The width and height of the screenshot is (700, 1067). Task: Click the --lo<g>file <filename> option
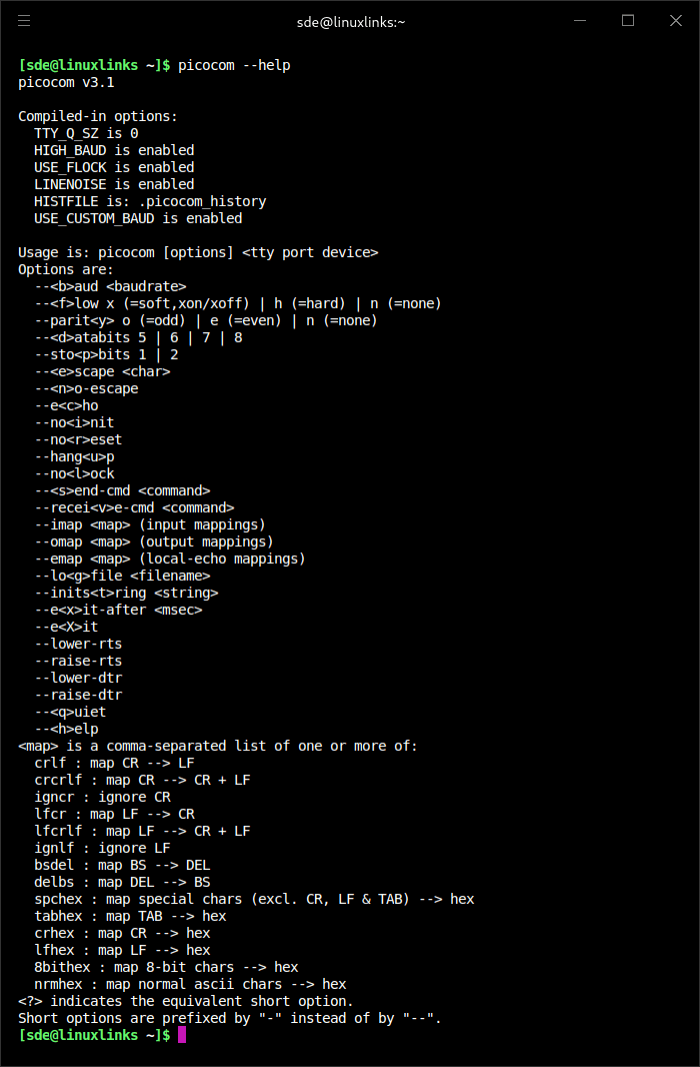[122, 576]
